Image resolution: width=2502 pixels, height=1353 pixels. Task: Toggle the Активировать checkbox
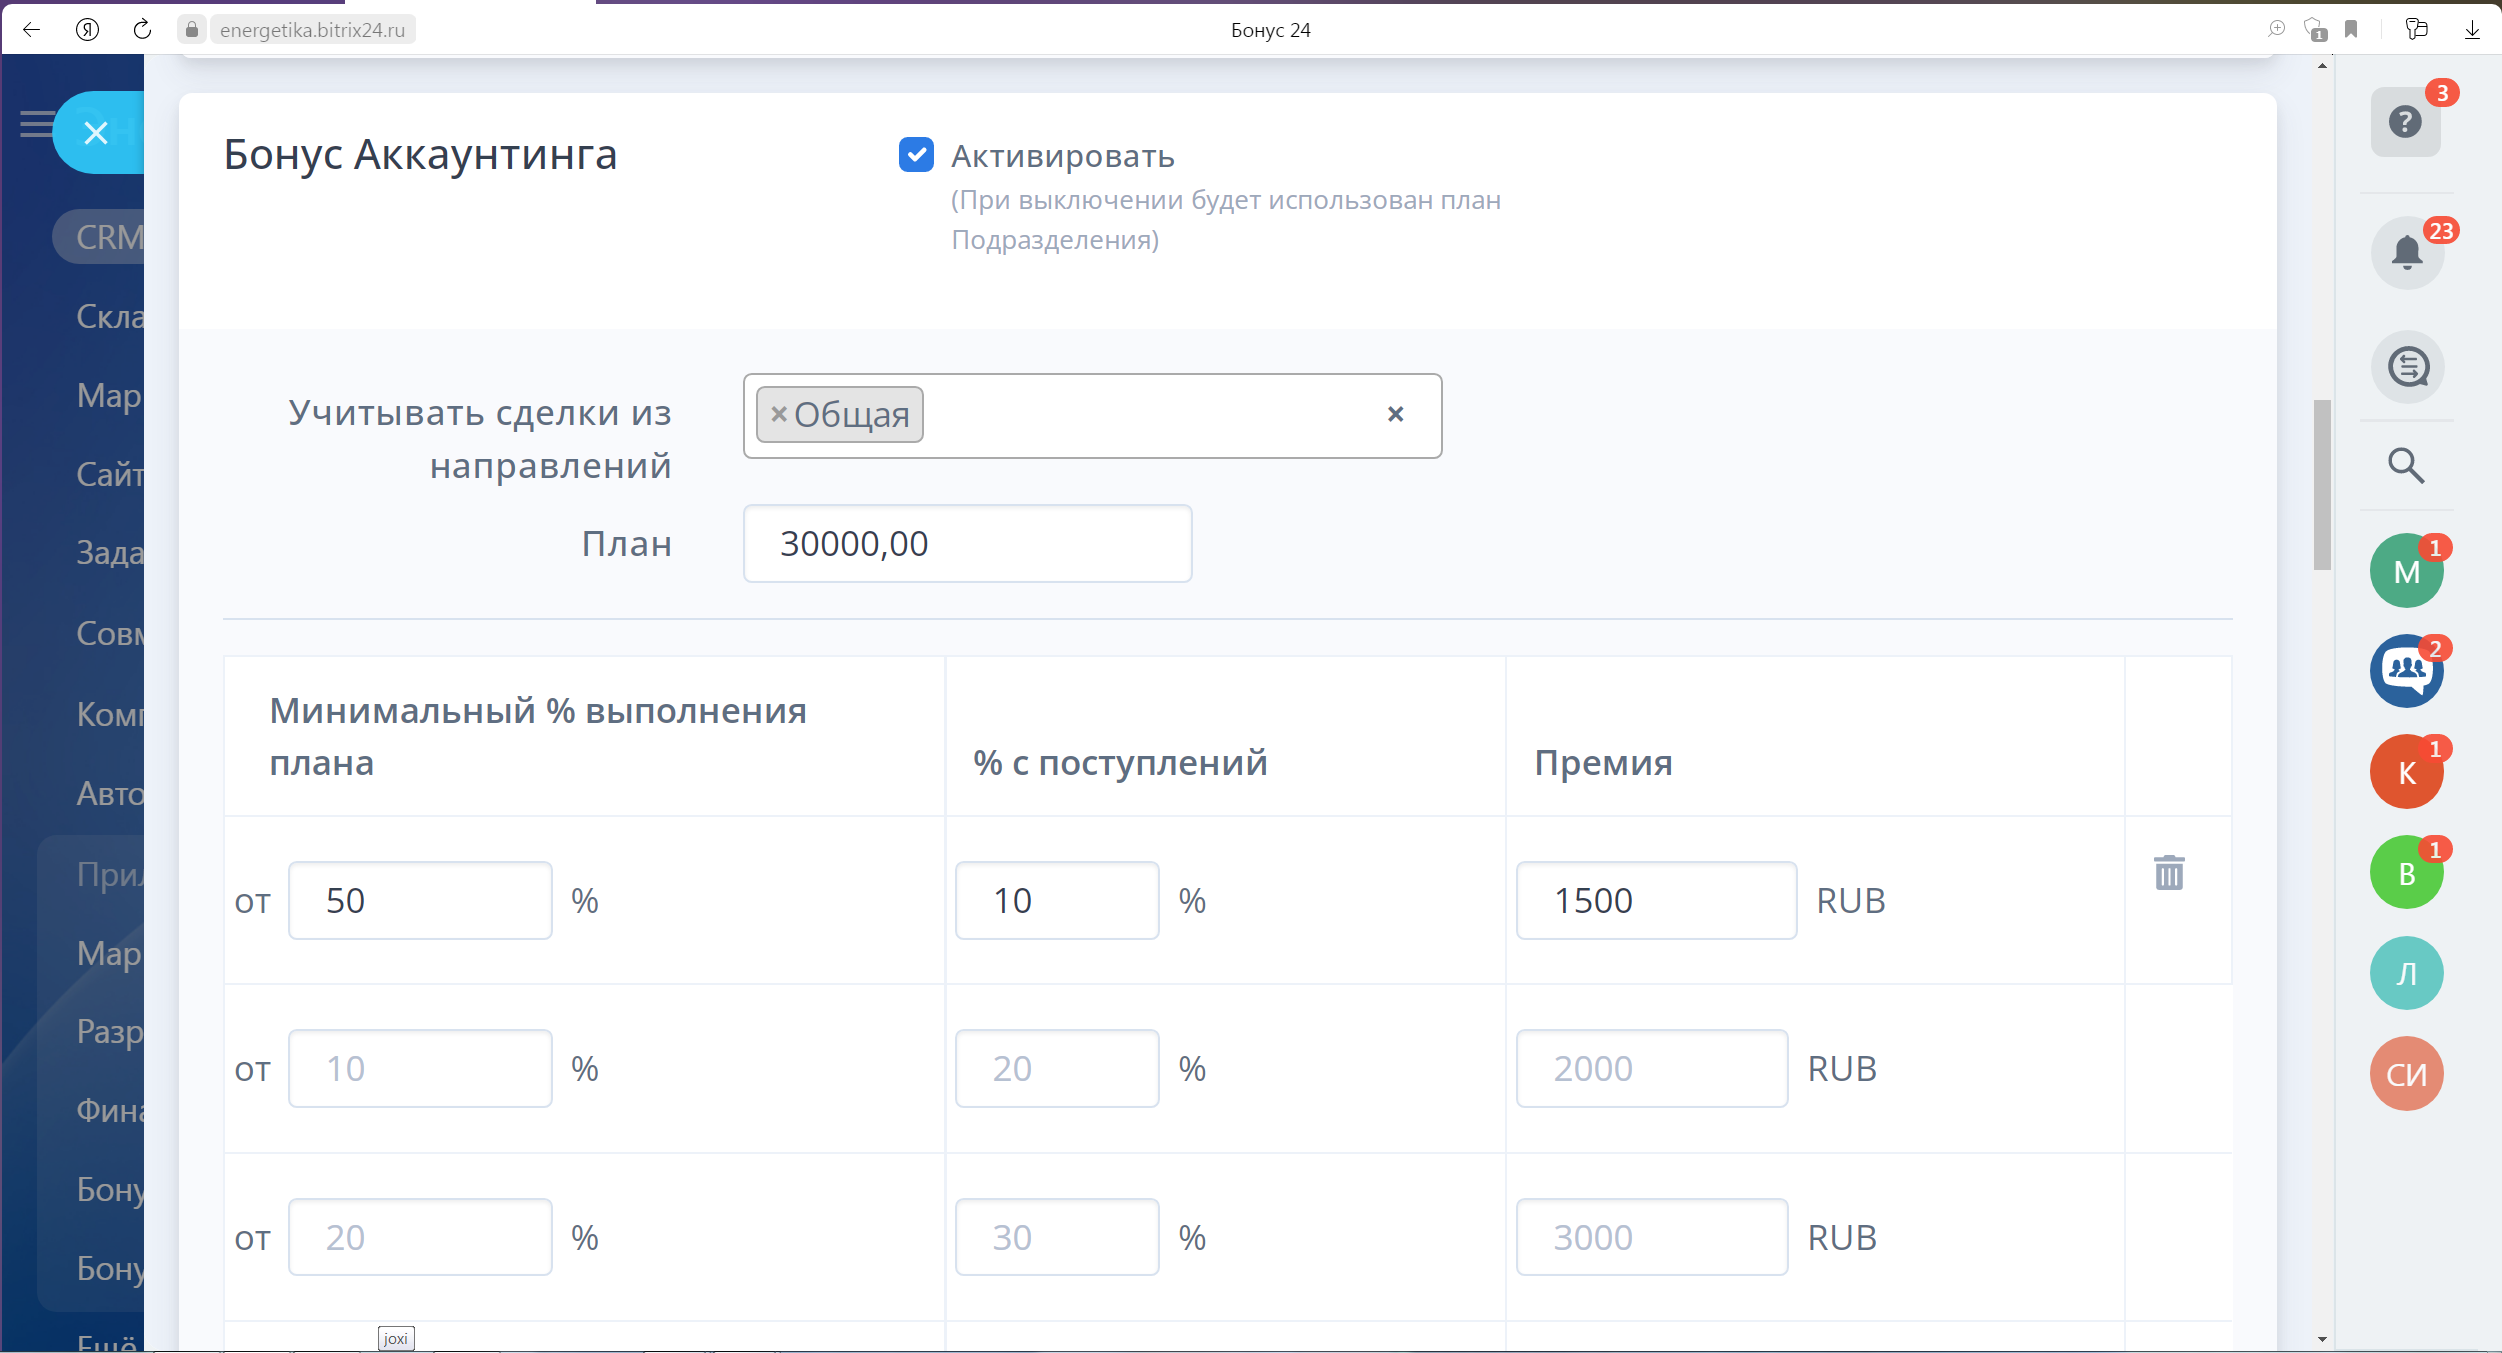(x=916, y=155)
